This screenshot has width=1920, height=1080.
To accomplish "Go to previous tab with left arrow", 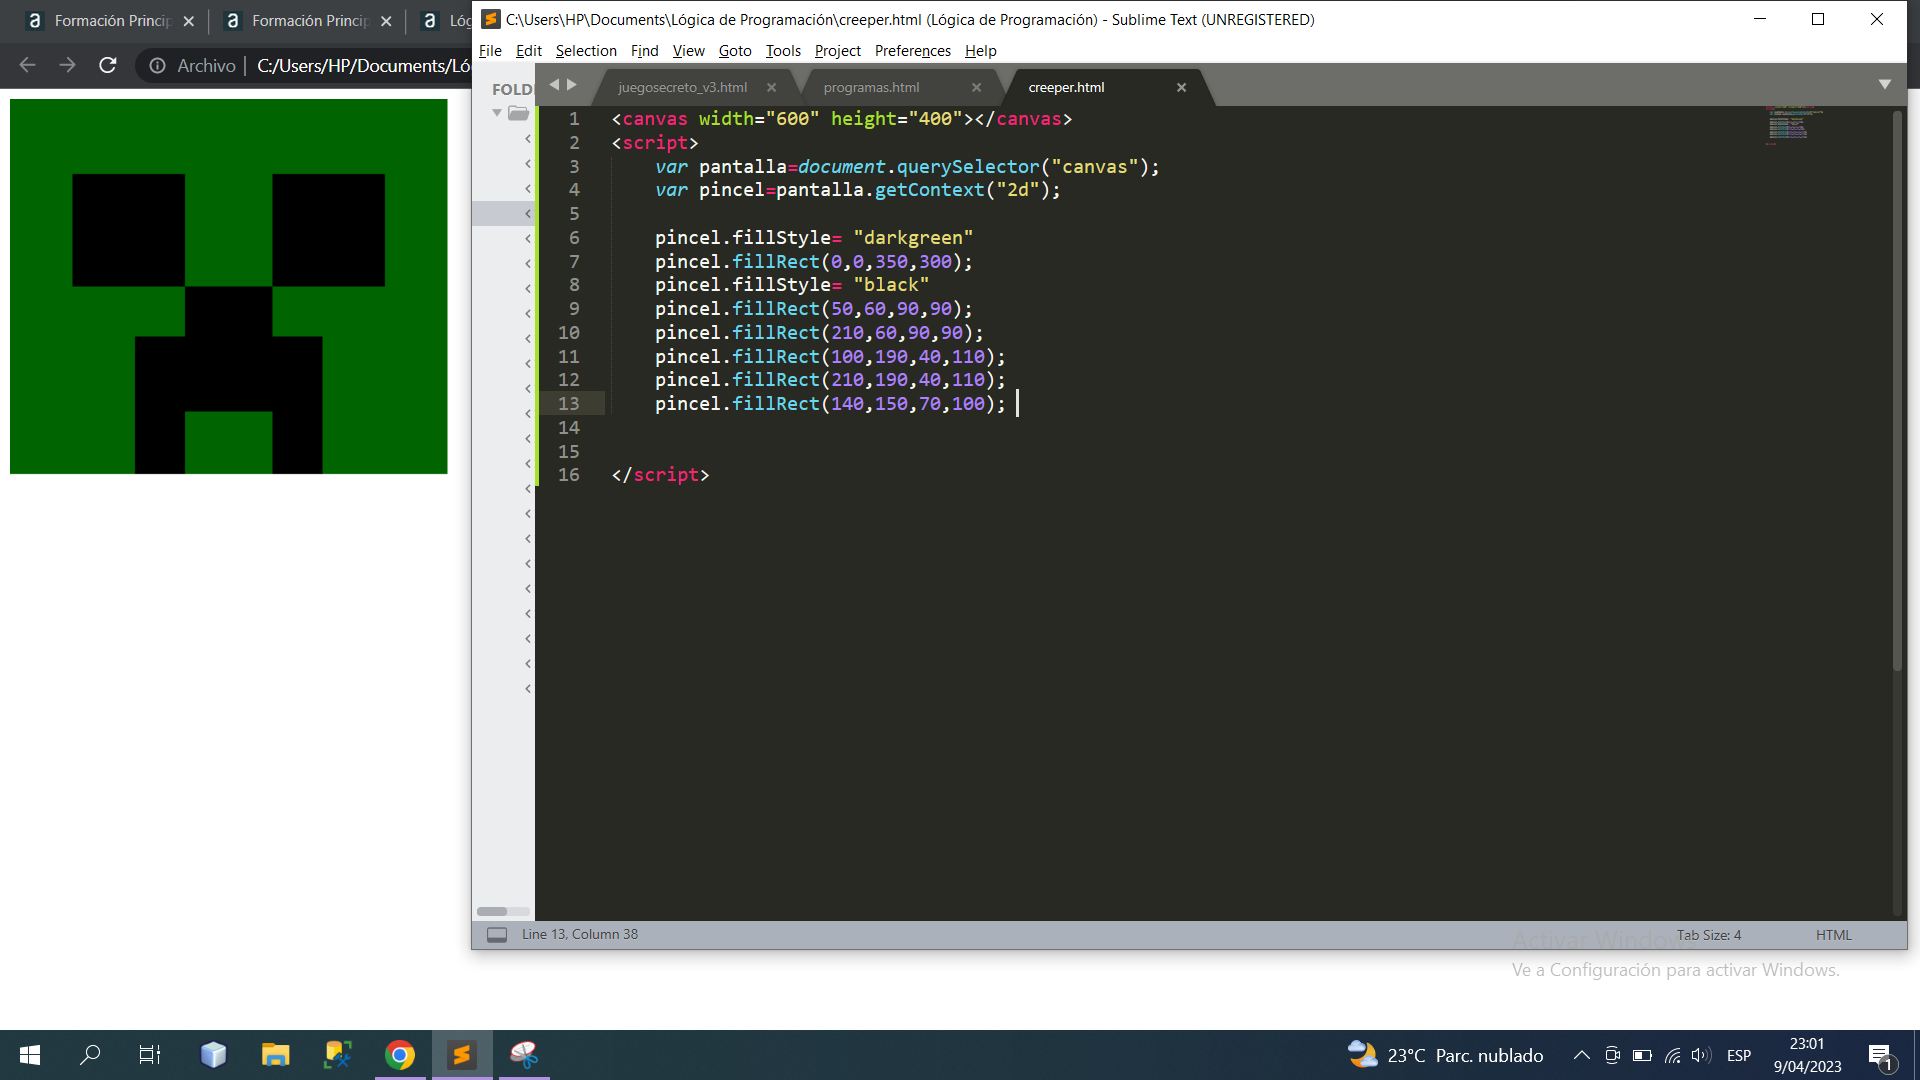I will point(554,85).
